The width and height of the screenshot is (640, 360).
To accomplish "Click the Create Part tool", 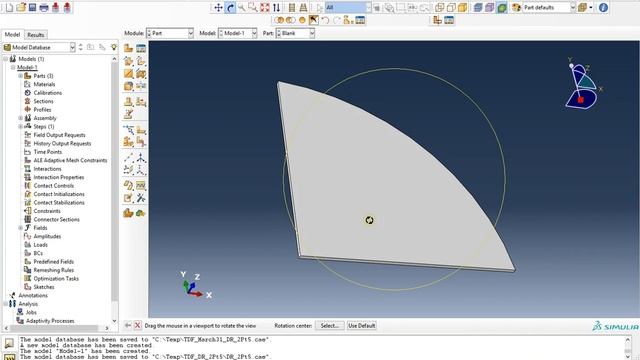I will point(129,48).
